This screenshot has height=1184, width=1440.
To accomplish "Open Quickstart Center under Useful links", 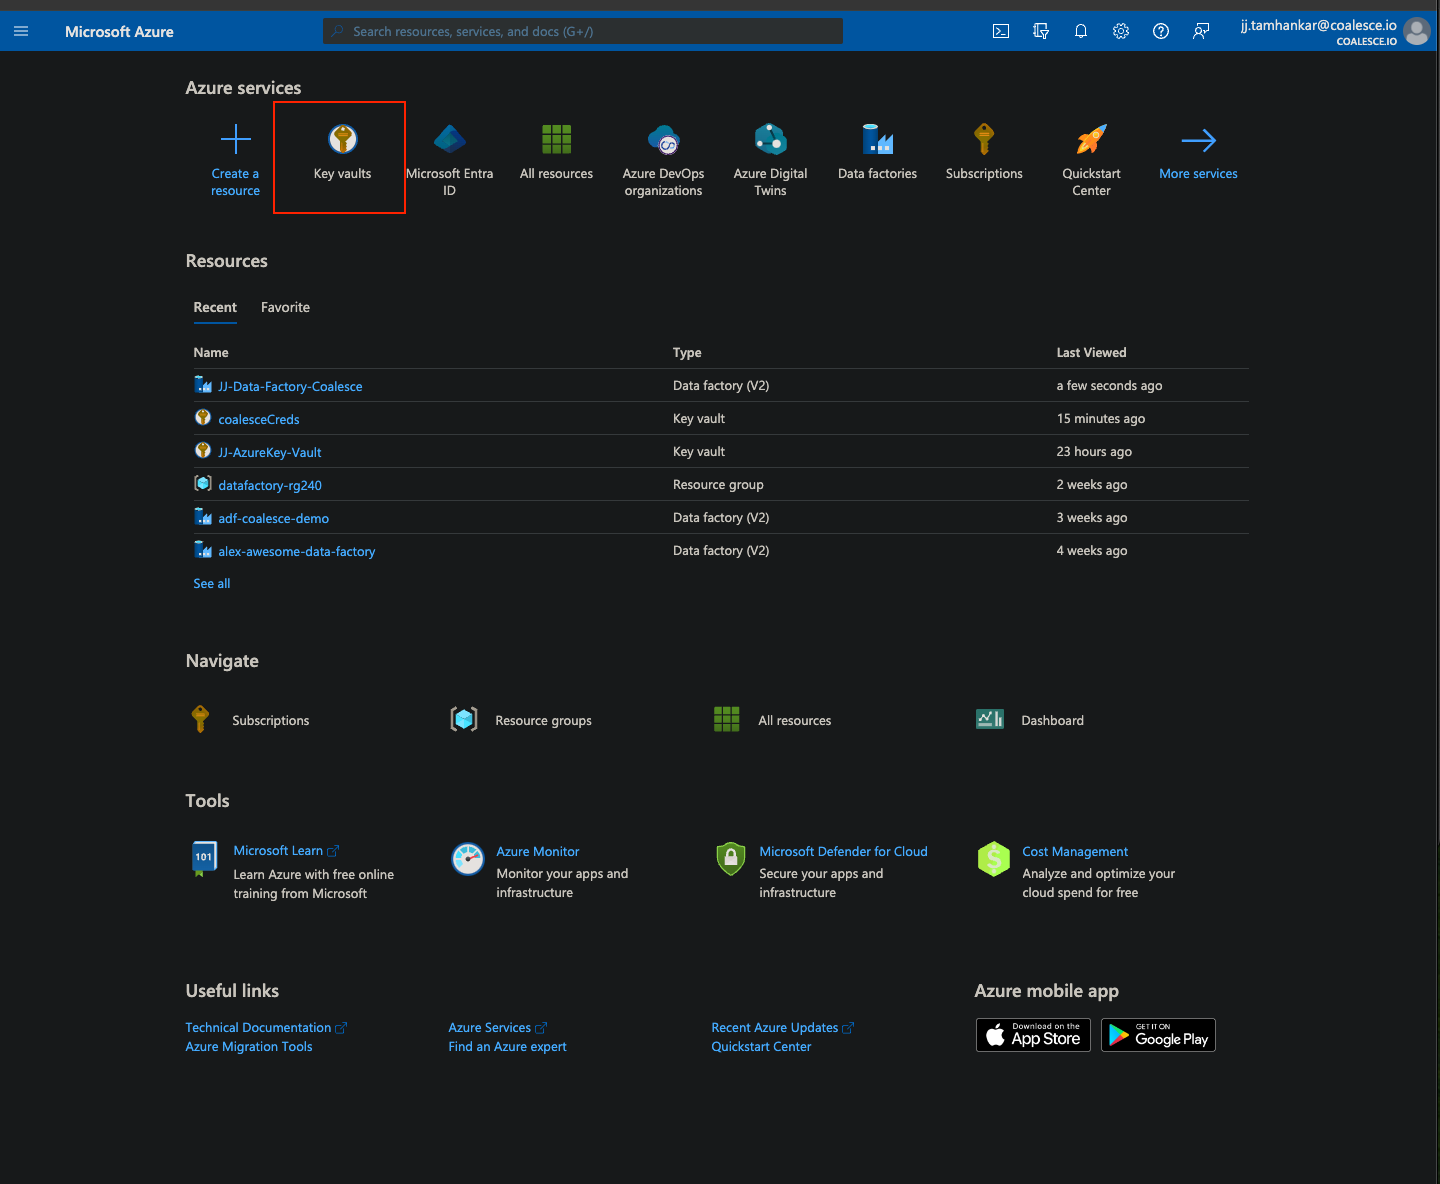I will (x=761, y=1046).
